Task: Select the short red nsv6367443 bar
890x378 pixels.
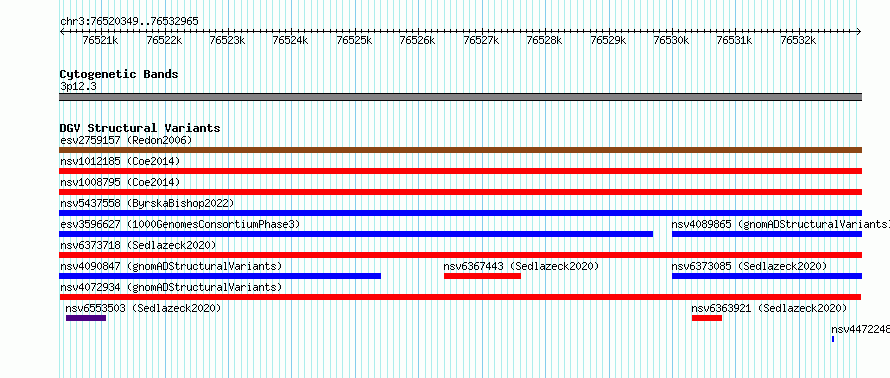Action: [x=482, y=276]
